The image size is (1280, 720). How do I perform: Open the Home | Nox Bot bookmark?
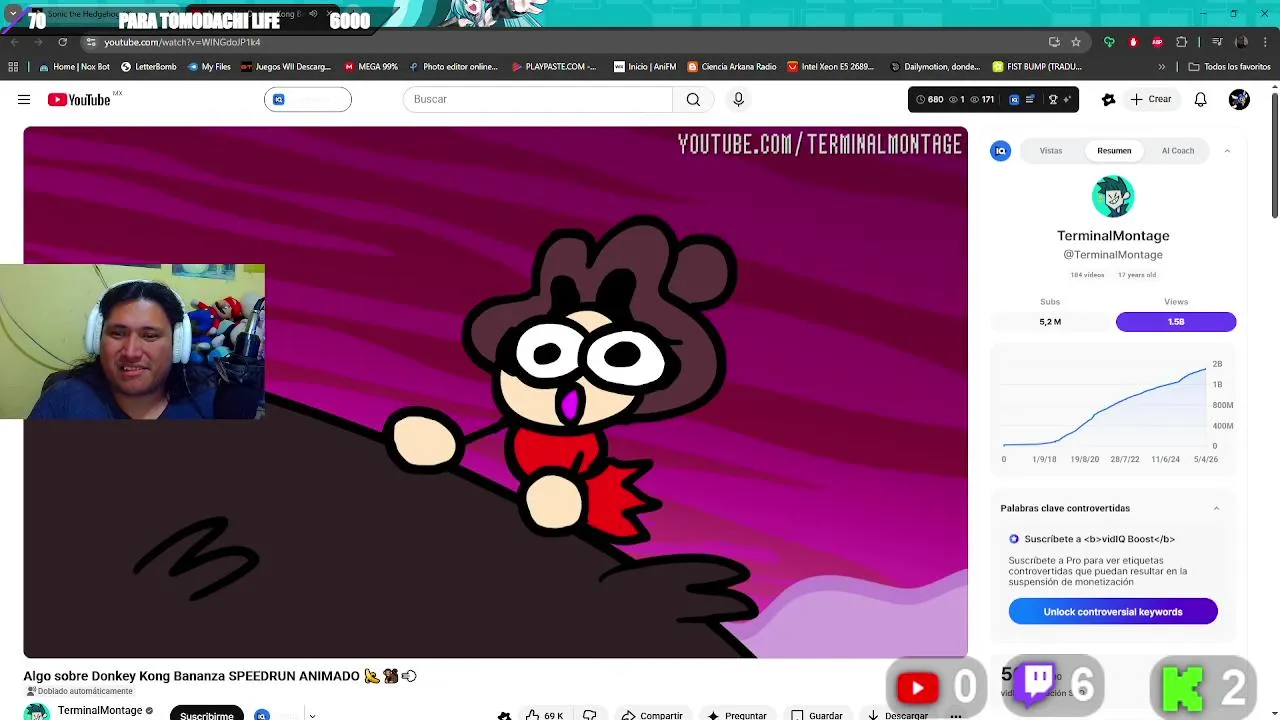pos(74,67)
